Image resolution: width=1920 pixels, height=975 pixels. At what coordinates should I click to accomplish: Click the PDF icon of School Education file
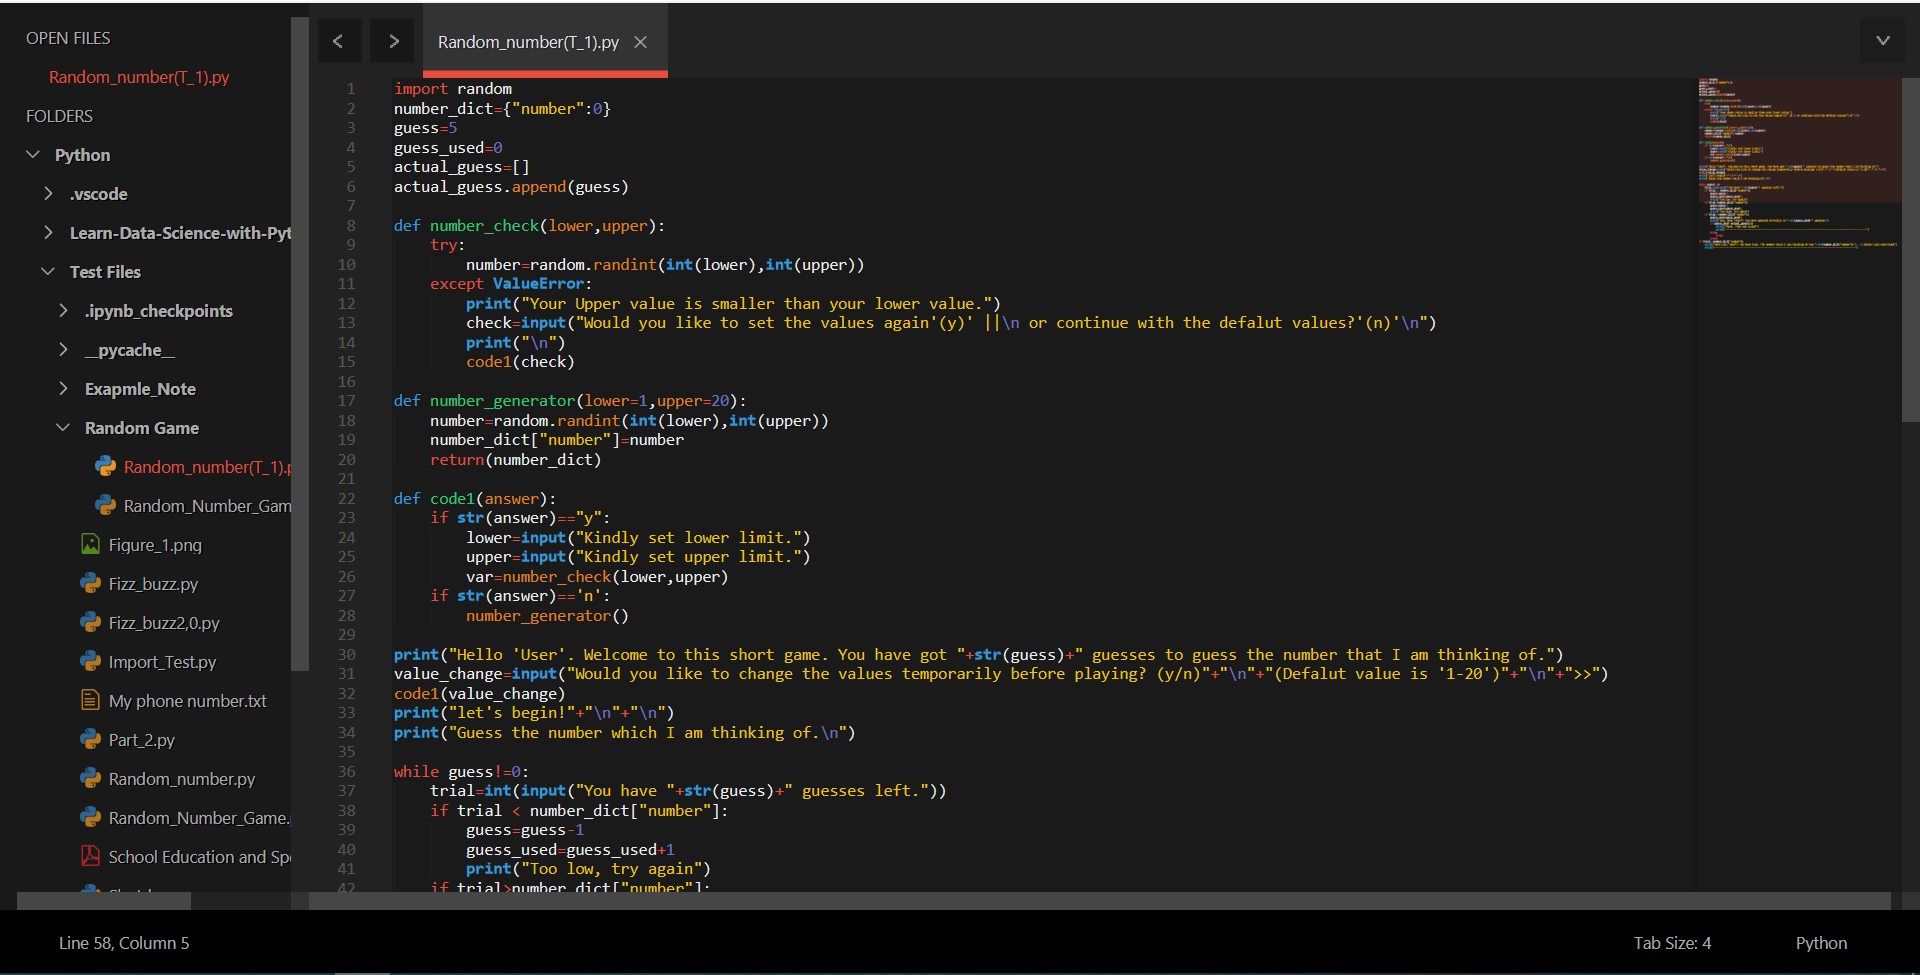90,856
